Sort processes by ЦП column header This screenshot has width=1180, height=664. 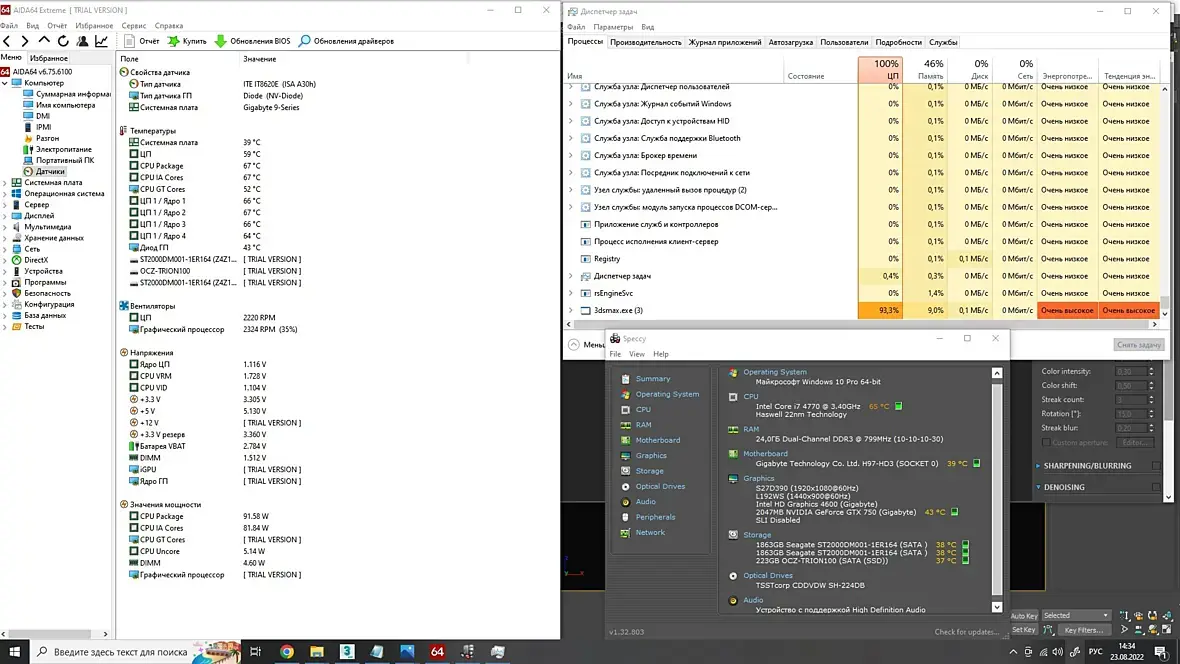880,69
